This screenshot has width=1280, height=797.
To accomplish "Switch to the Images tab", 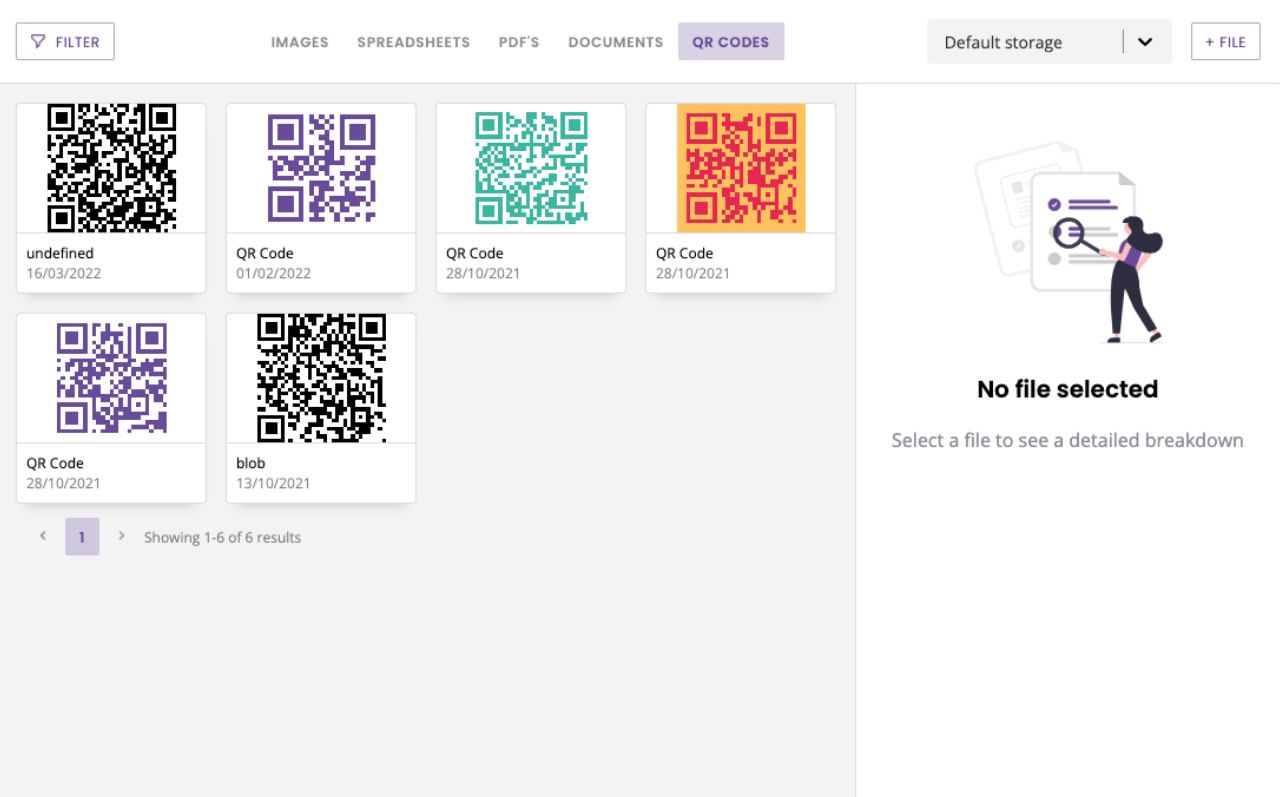I will pyautogui.click(x=300, y=42).
